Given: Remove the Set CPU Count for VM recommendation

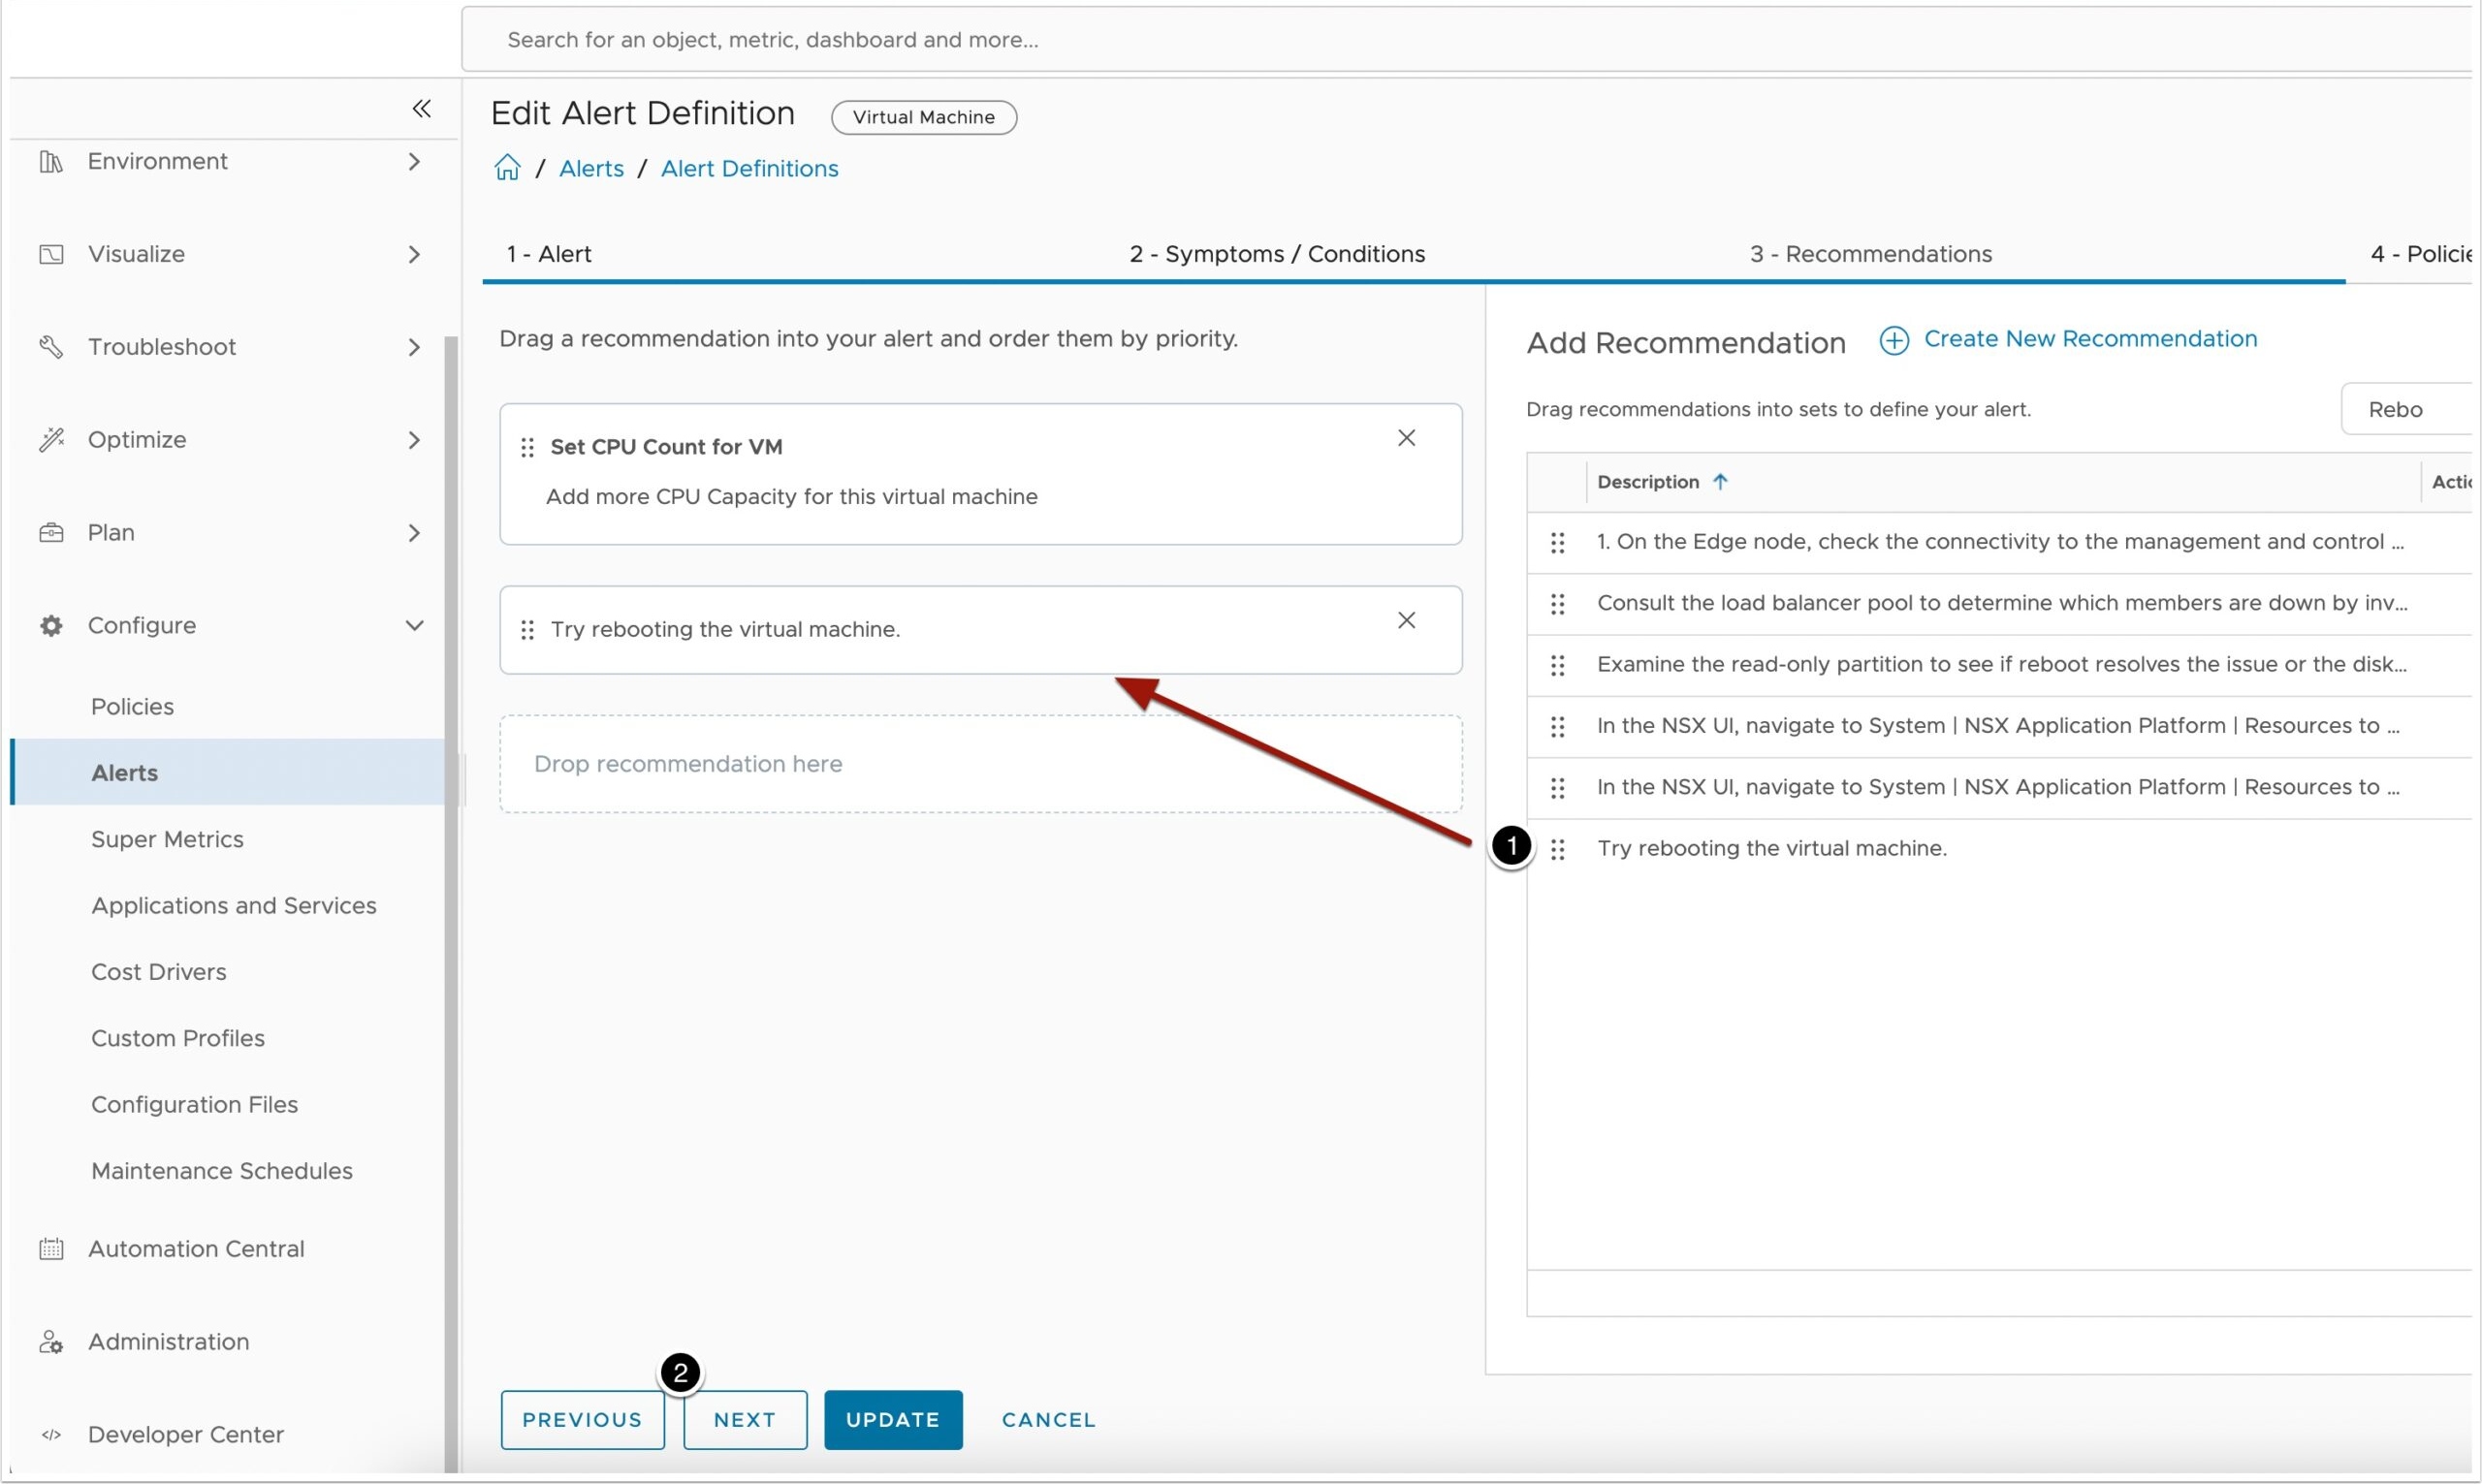Looking at the screenshot, I should (1406, 438).
